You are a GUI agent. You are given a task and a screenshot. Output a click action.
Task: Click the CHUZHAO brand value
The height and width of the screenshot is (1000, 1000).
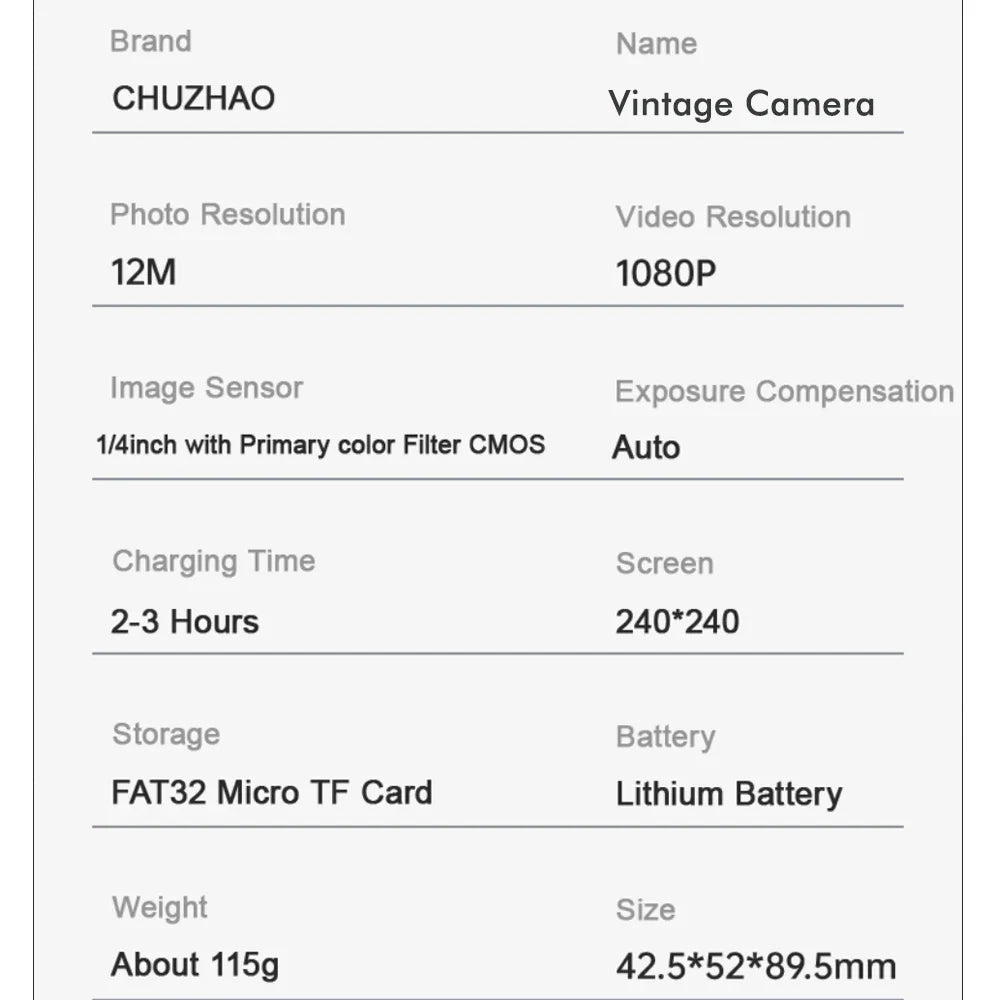(x=193, y=98)
